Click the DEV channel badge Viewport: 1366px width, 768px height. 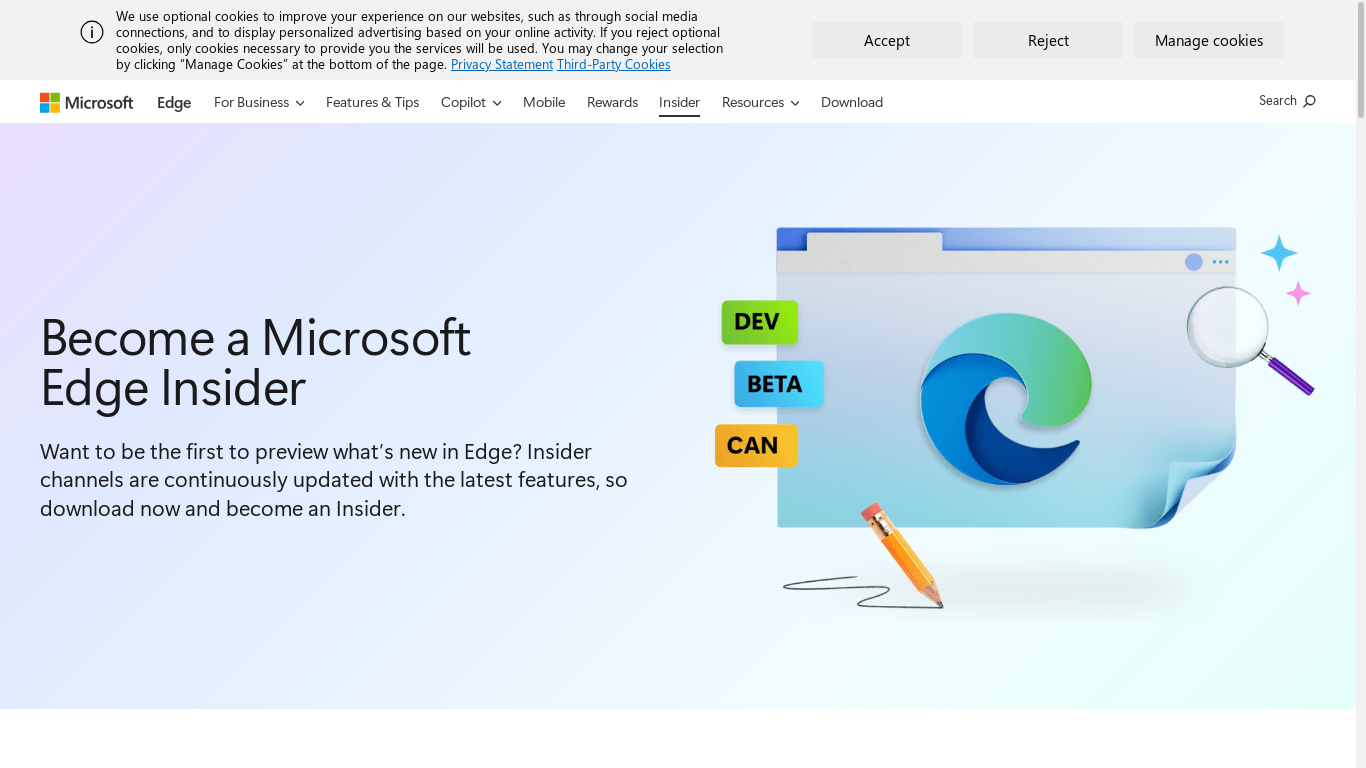[760, 322]
